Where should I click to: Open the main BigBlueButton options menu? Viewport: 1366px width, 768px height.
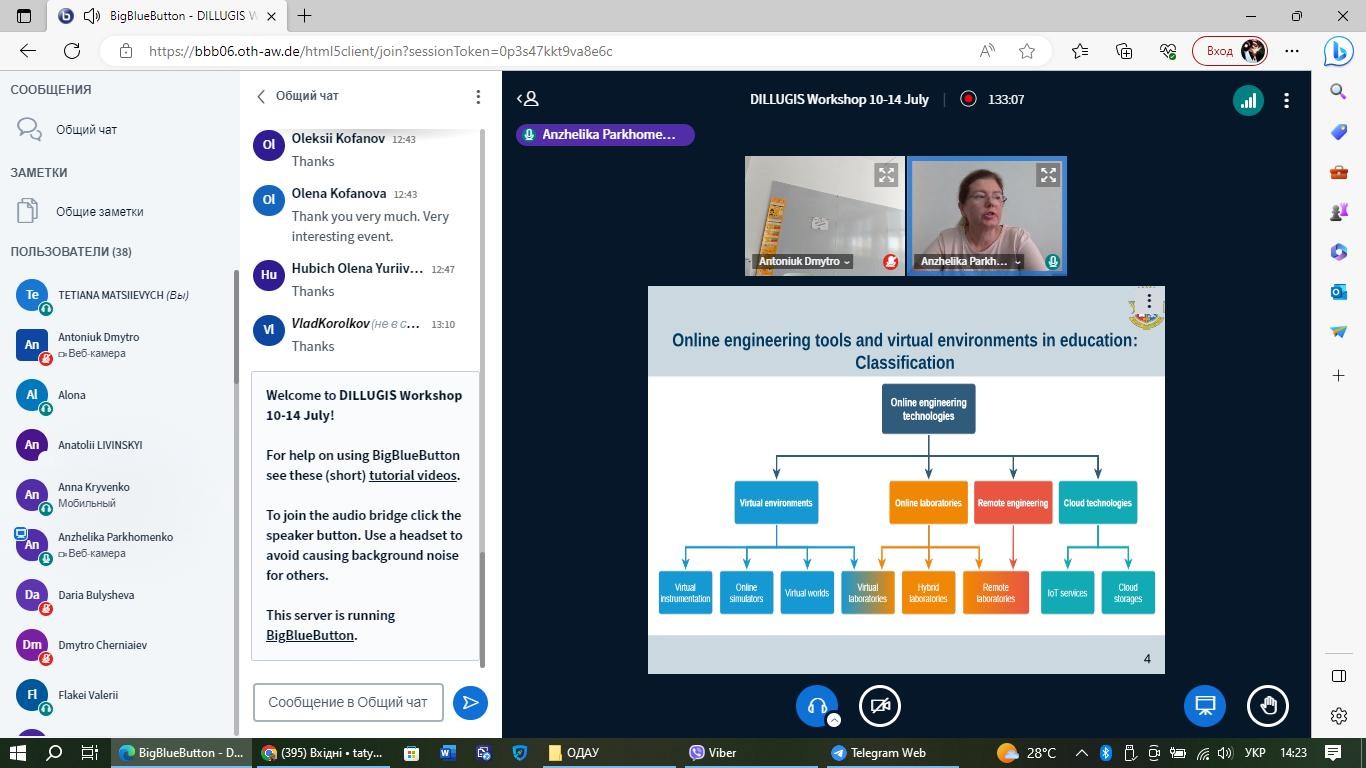click(x=1286, y=100)
